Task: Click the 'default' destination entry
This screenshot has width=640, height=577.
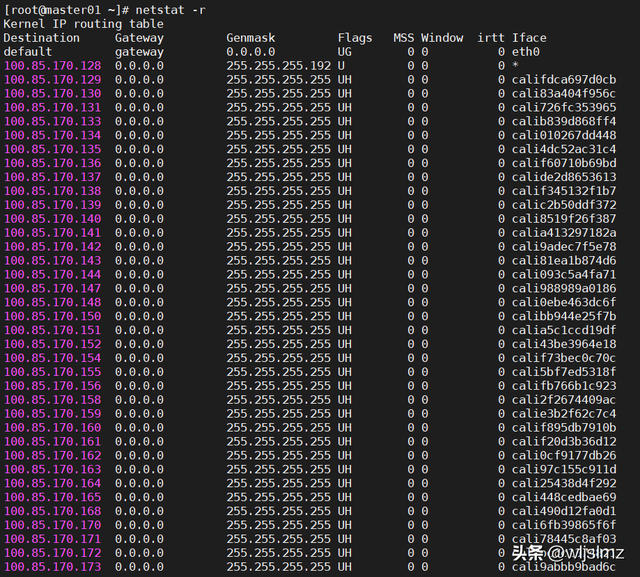Action: coord(28,52)
